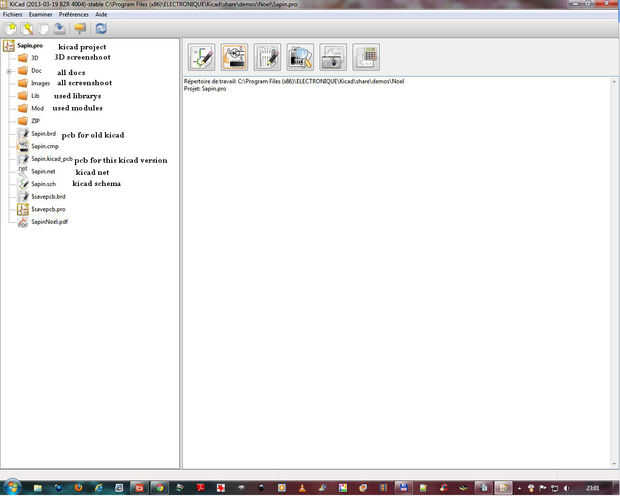The width and height of the screenshot is (620, 496).
Task: Click the SapinNoel.pdf document icon
Action: (23, 222)
